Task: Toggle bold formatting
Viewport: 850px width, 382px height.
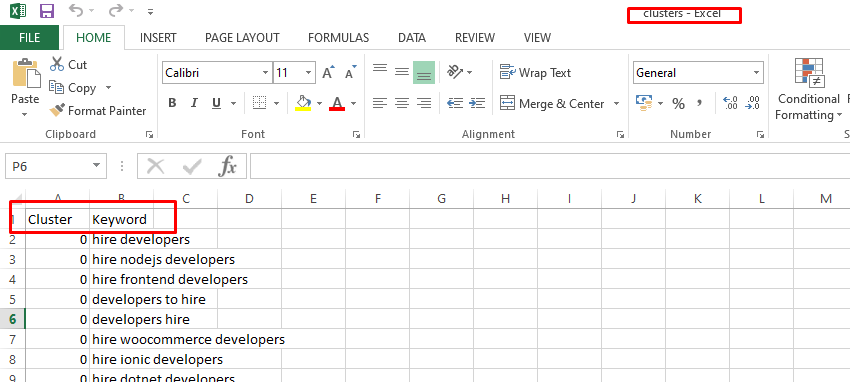Action: pos(172,103)
